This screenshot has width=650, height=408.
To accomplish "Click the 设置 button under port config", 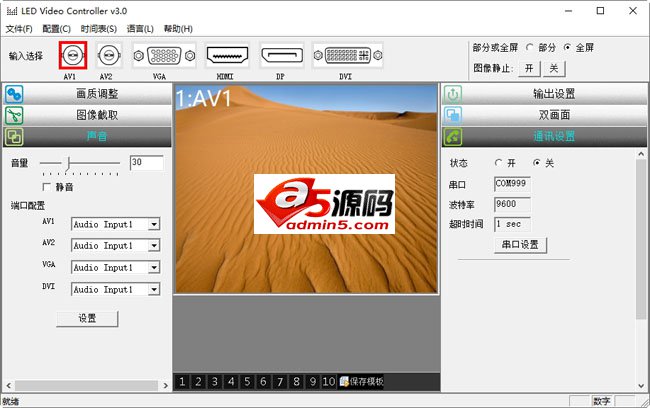I will tap(87, 318).
